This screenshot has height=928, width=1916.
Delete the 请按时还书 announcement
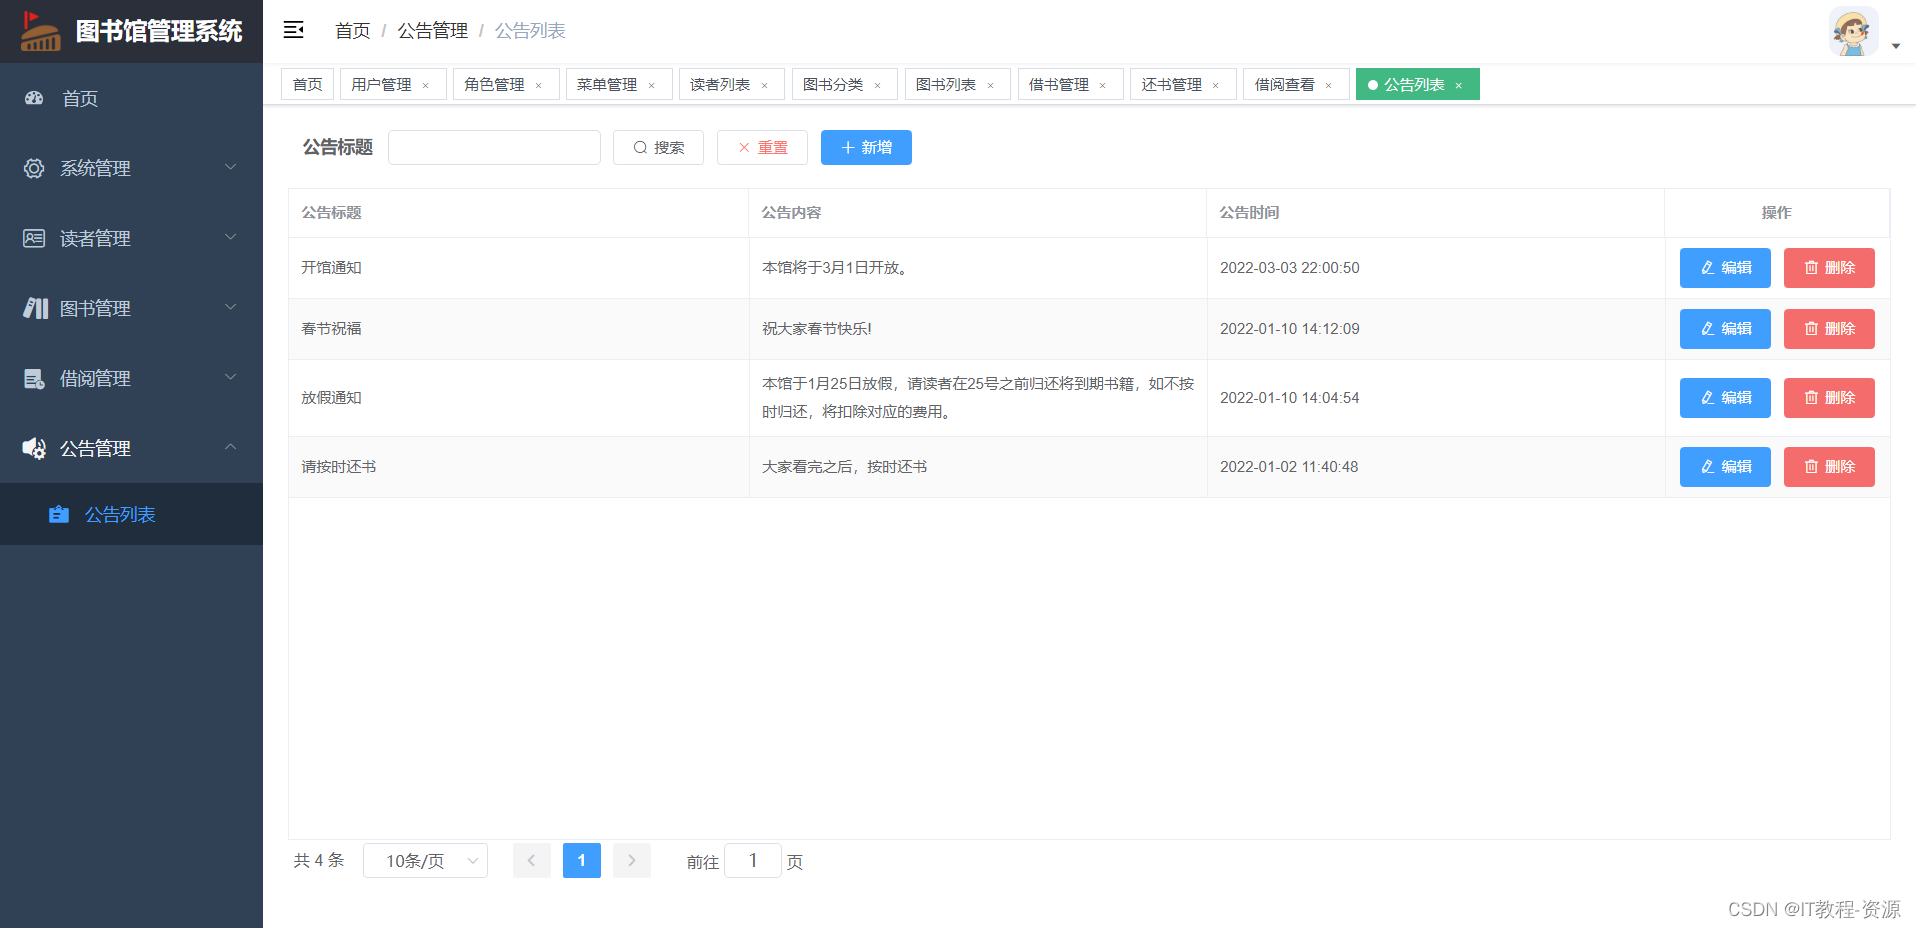click(x=1829, y=467)
